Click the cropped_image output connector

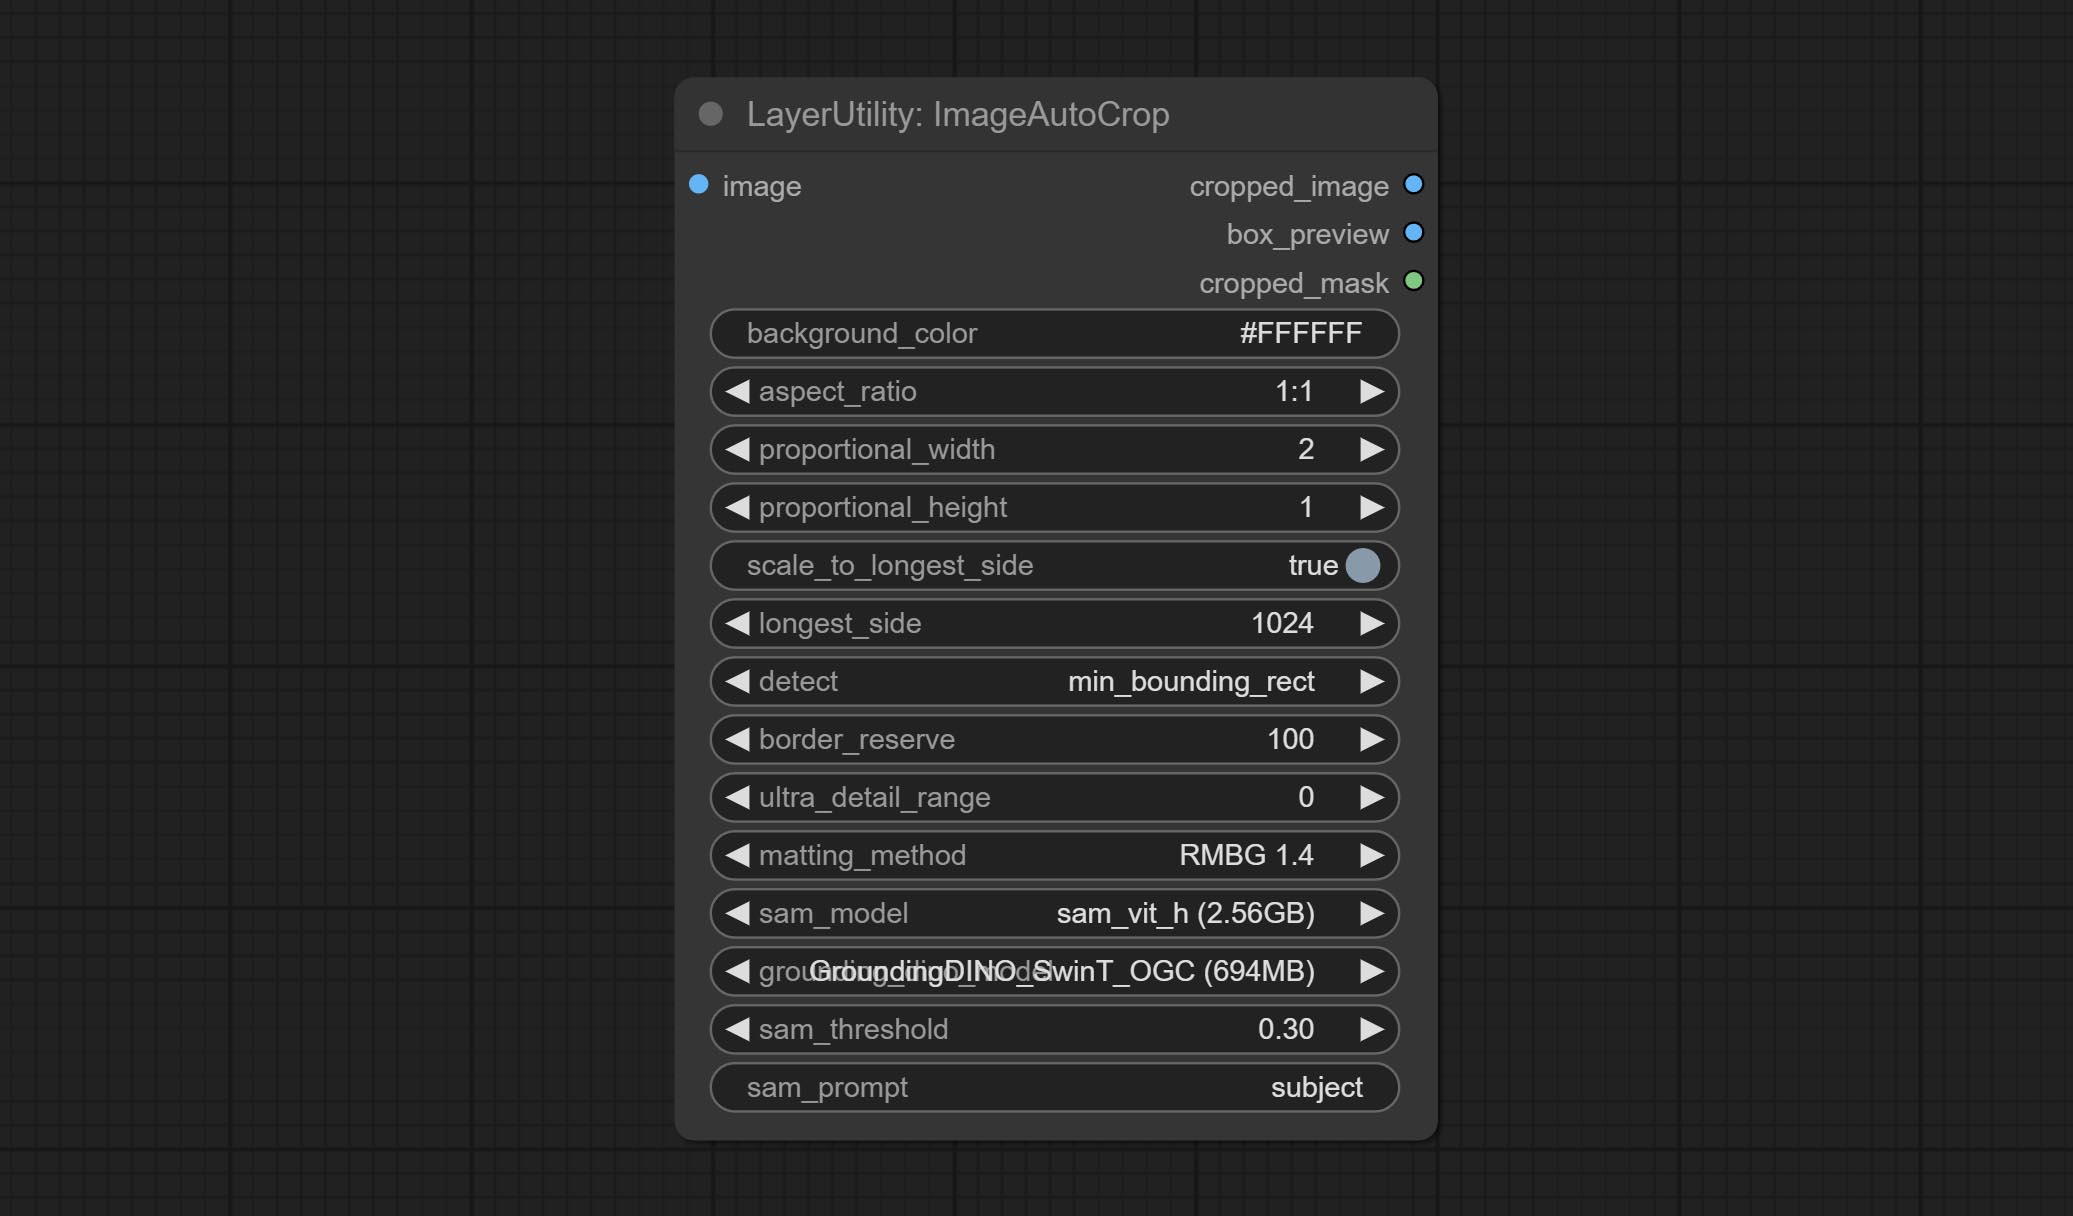(x=1413, y=185)
